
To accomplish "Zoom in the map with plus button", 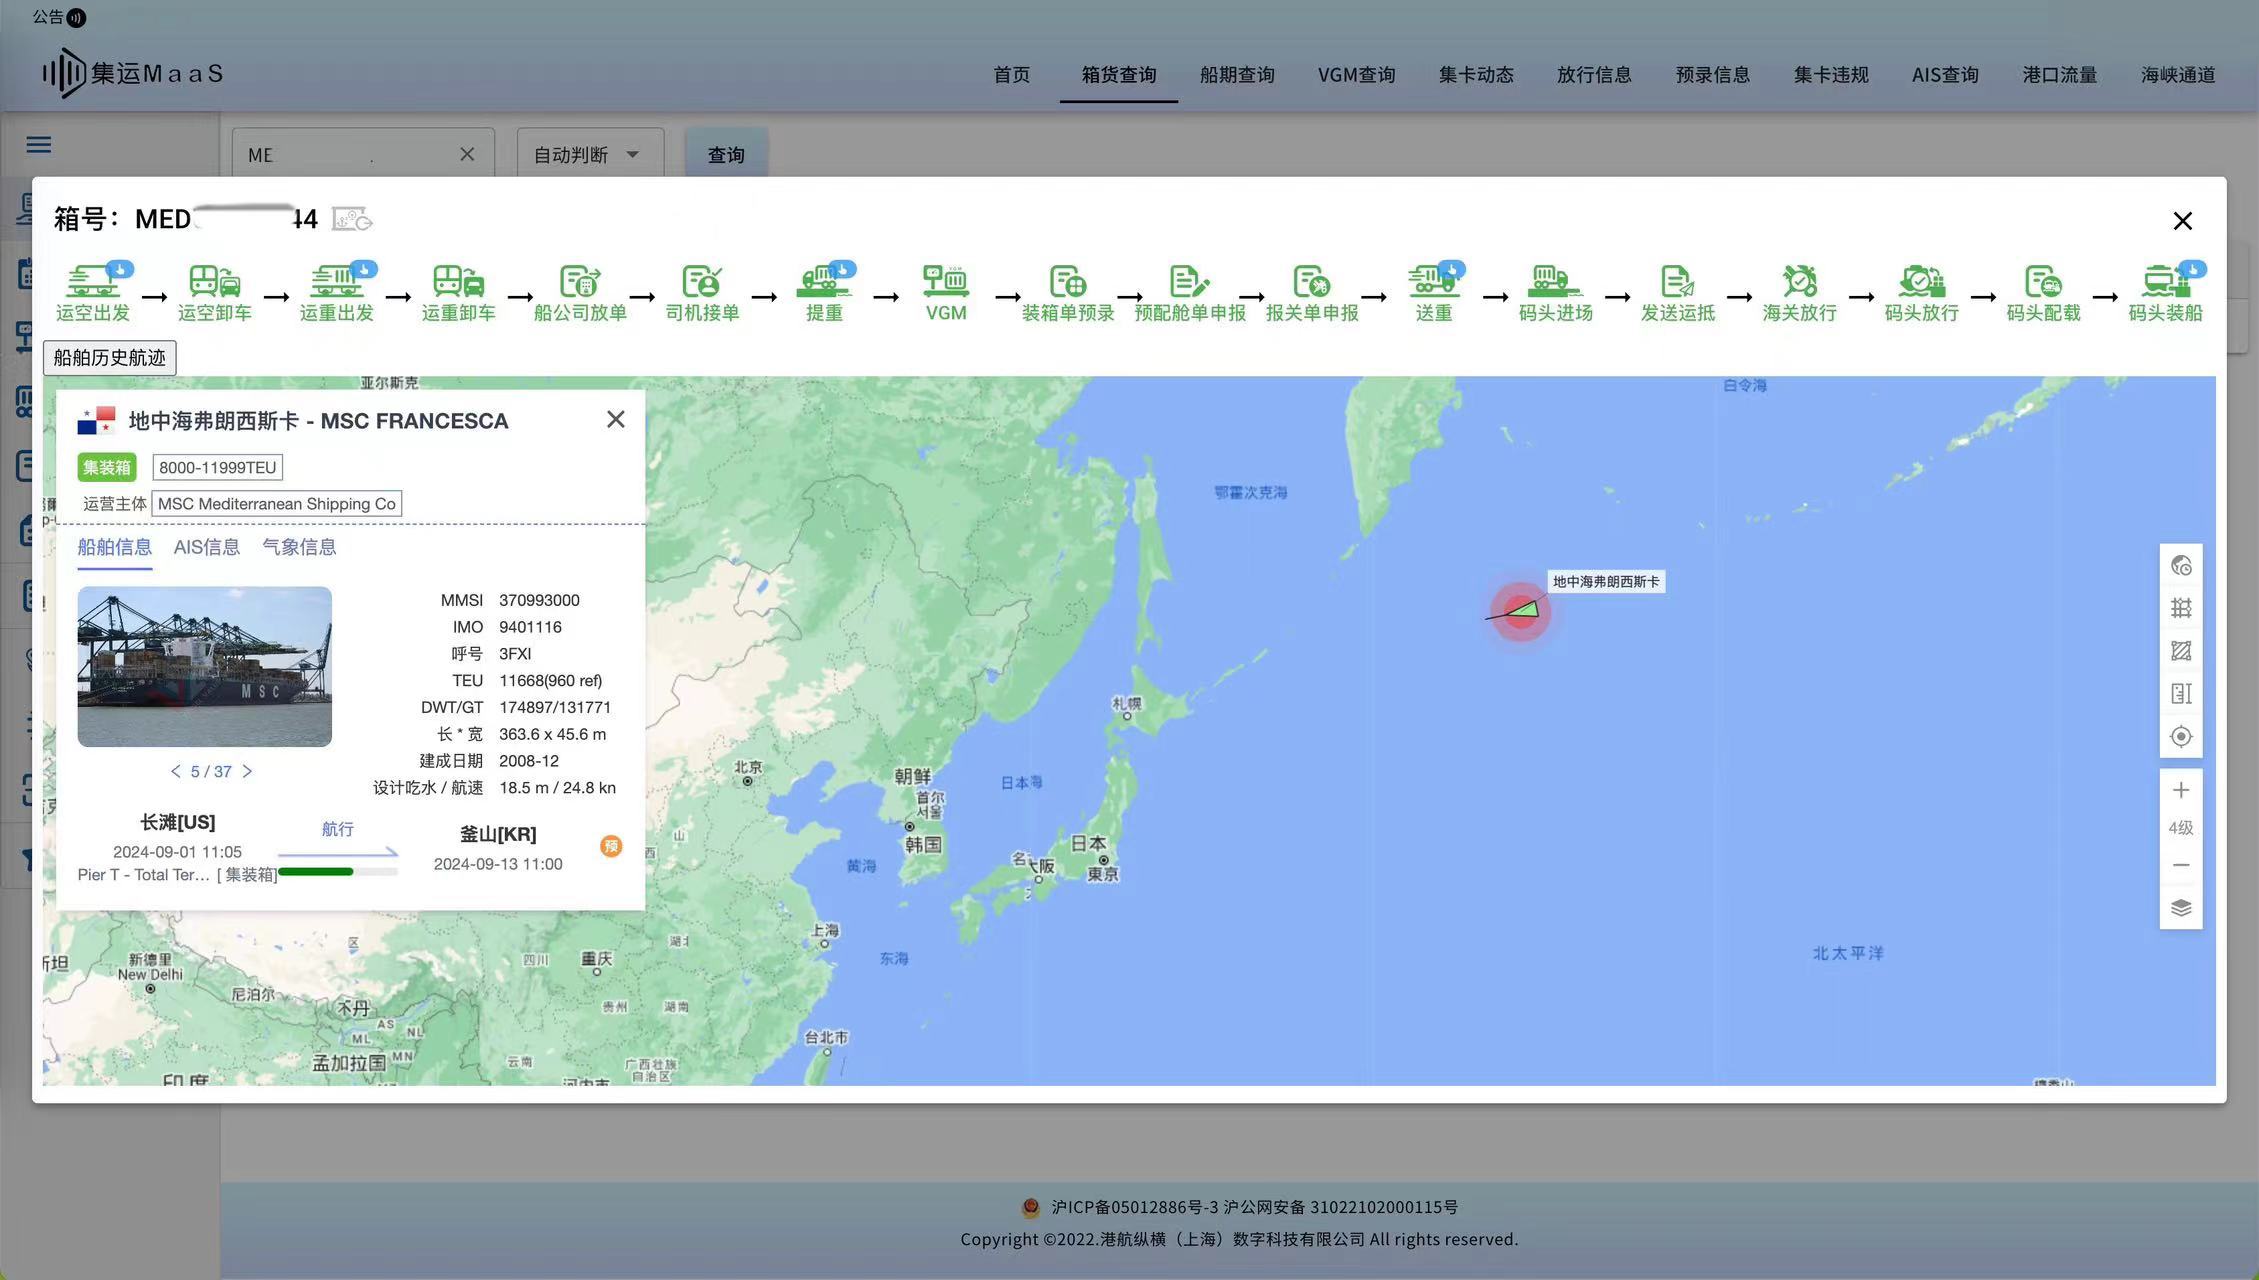I will (2181, 790).
